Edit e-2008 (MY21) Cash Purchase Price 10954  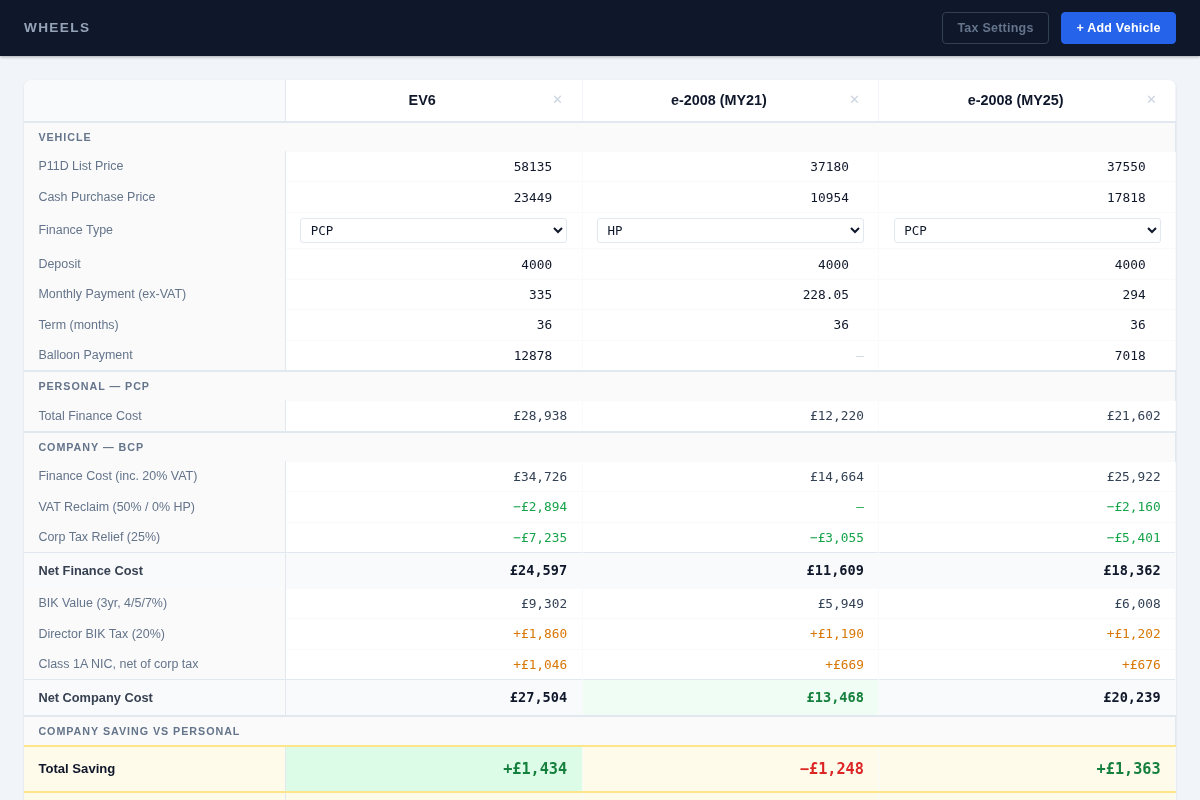click(x=730, y=197)
